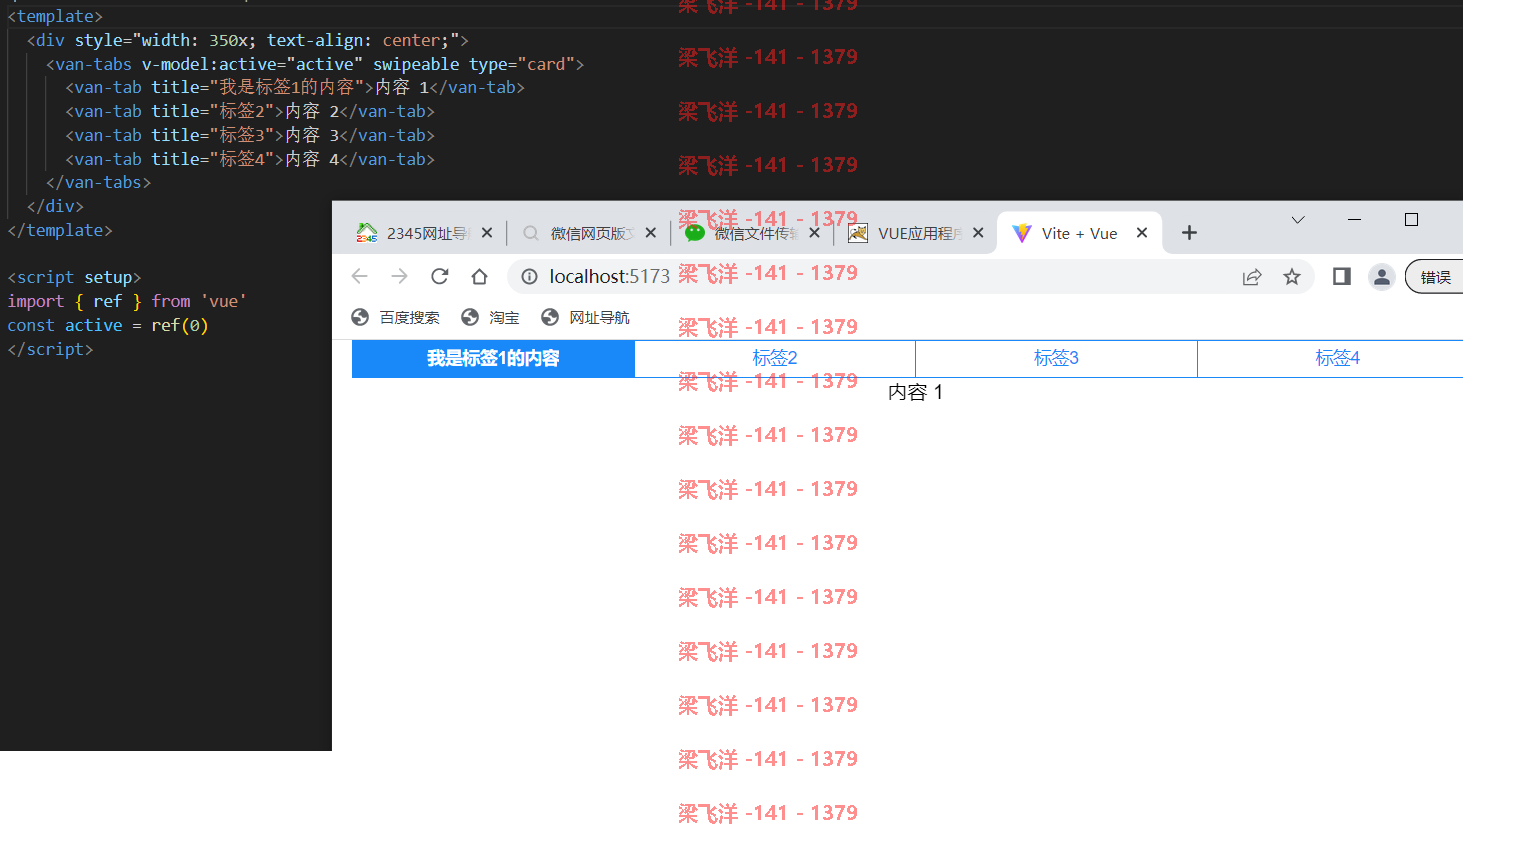The height and width of the screenshot is (864, 1536).
Task: Click ref(0) in the script code
Action: 180,325
